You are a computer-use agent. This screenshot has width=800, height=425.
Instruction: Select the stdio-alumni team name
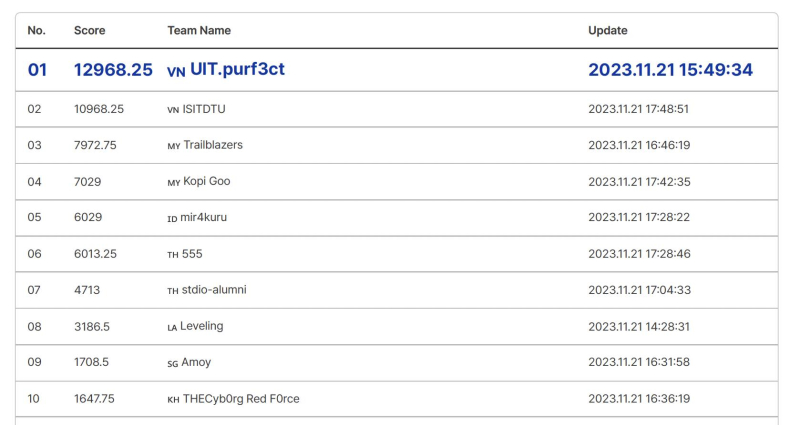coord(214,290)
